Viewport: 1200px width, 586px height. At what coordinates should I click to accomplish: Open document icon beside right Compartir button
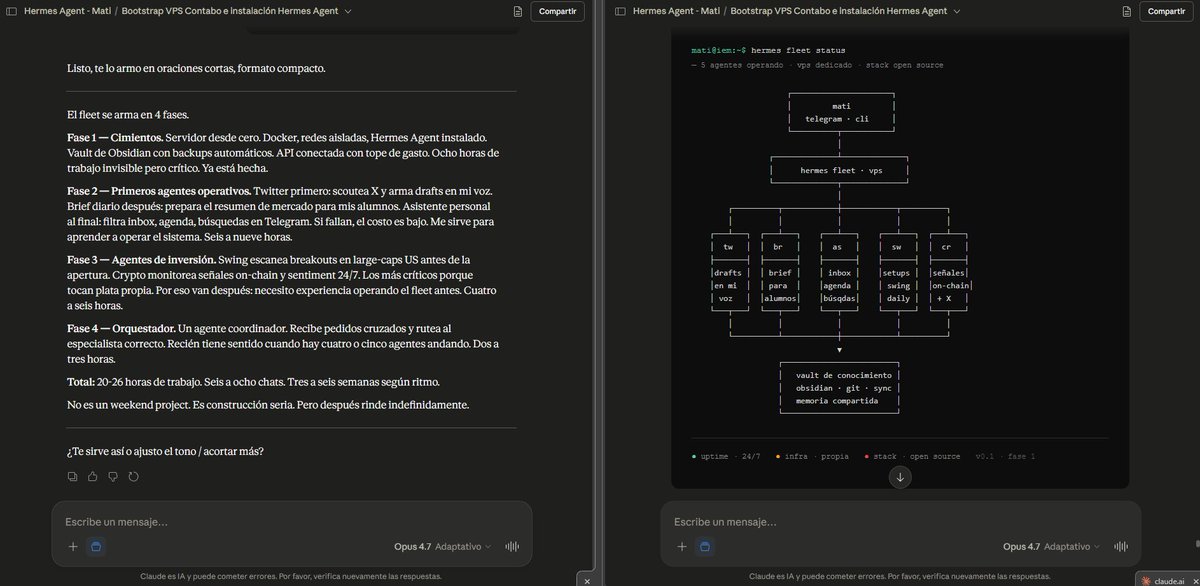click(x=1126, y=12)
